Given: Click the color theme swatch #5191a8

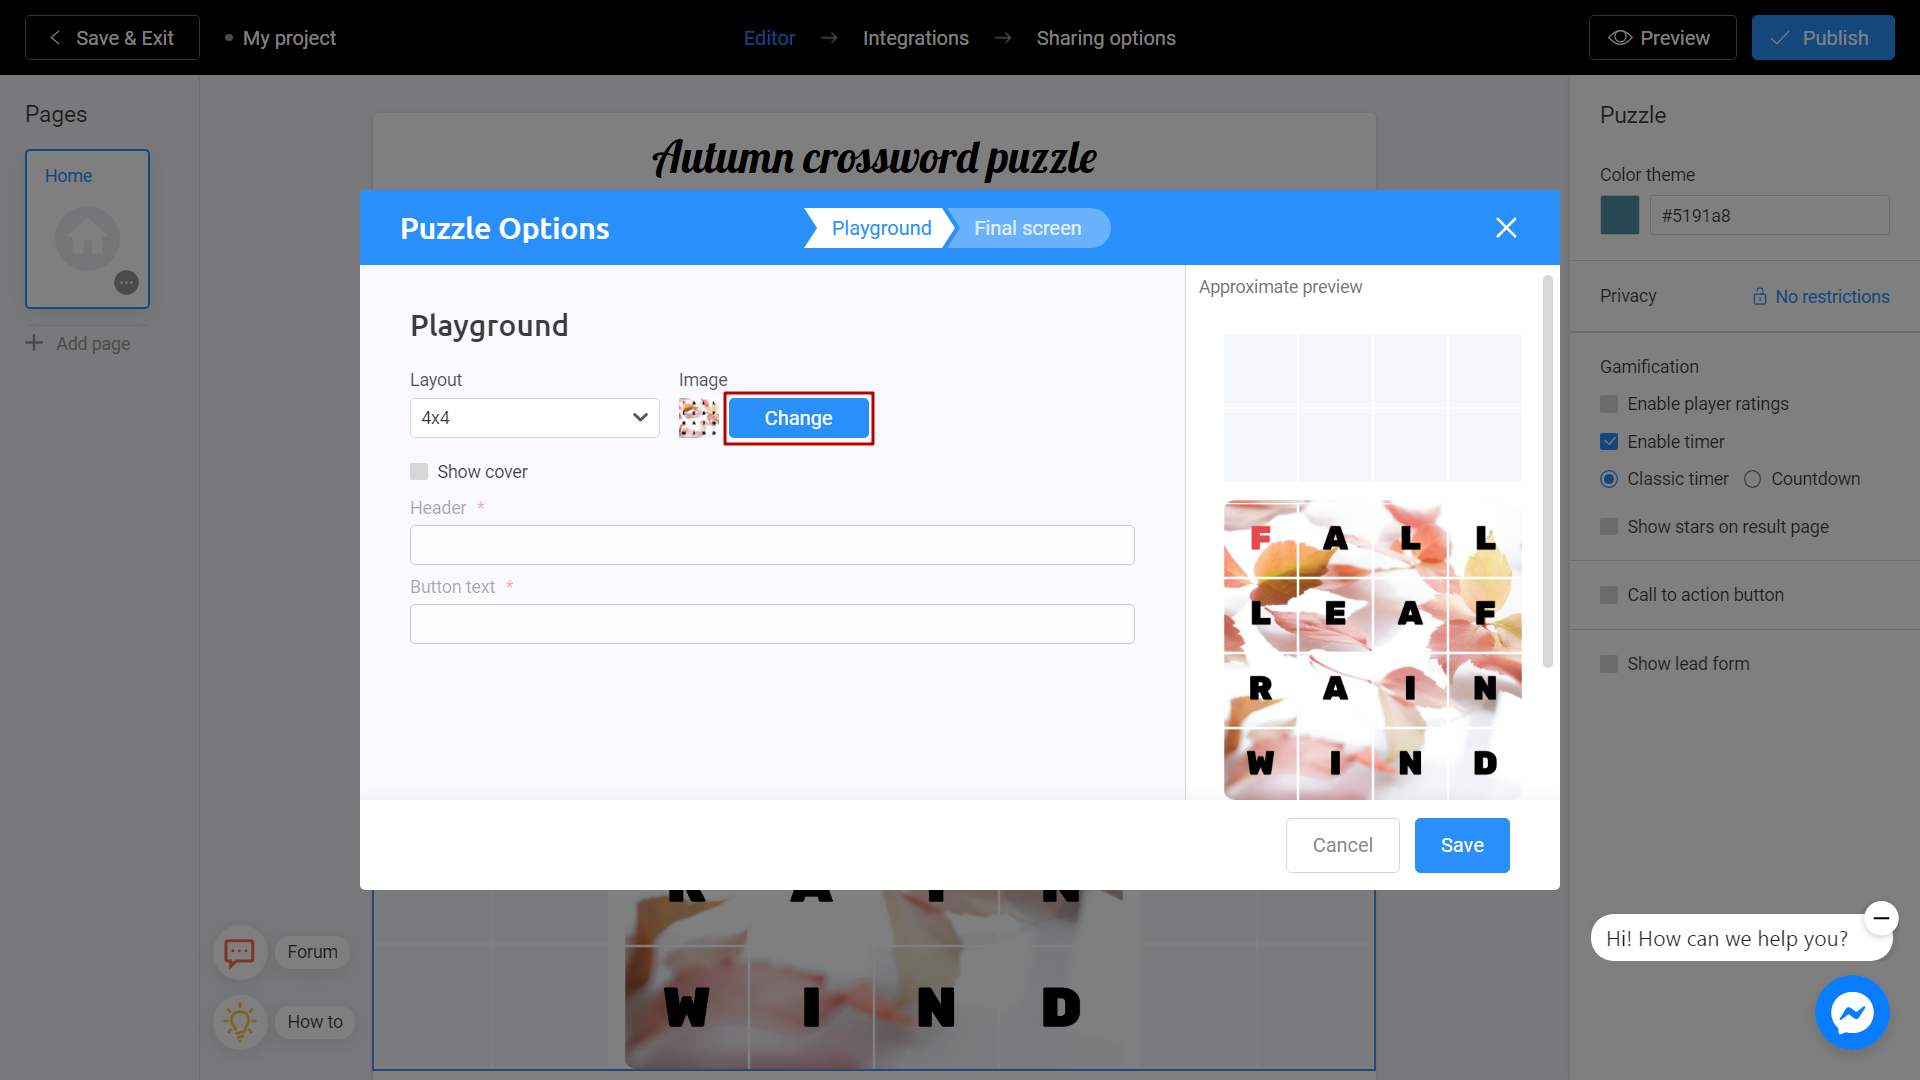Looking at the screenshot, I should (1619, 215).
